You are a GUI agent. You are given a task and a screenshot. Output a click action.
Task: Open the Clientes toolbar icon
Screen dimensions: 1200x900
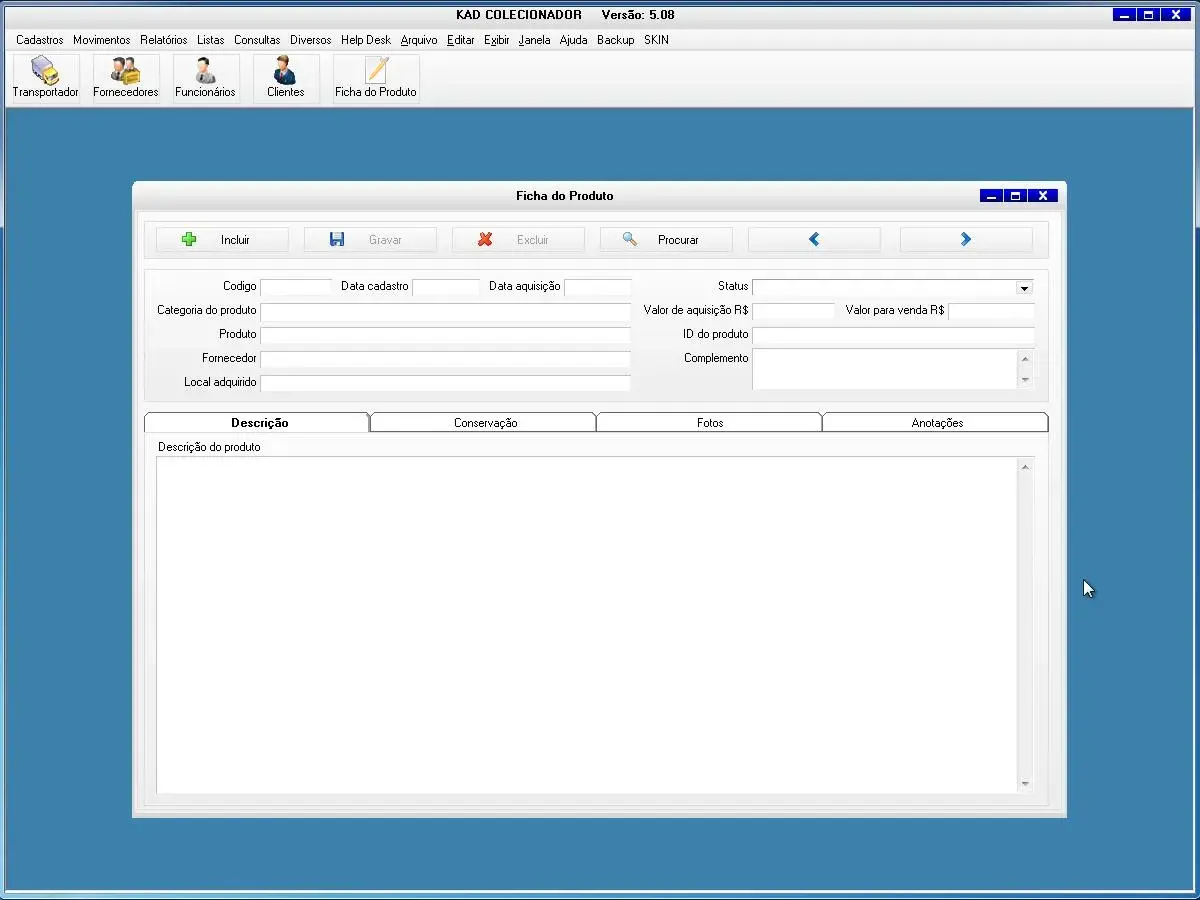285,78
